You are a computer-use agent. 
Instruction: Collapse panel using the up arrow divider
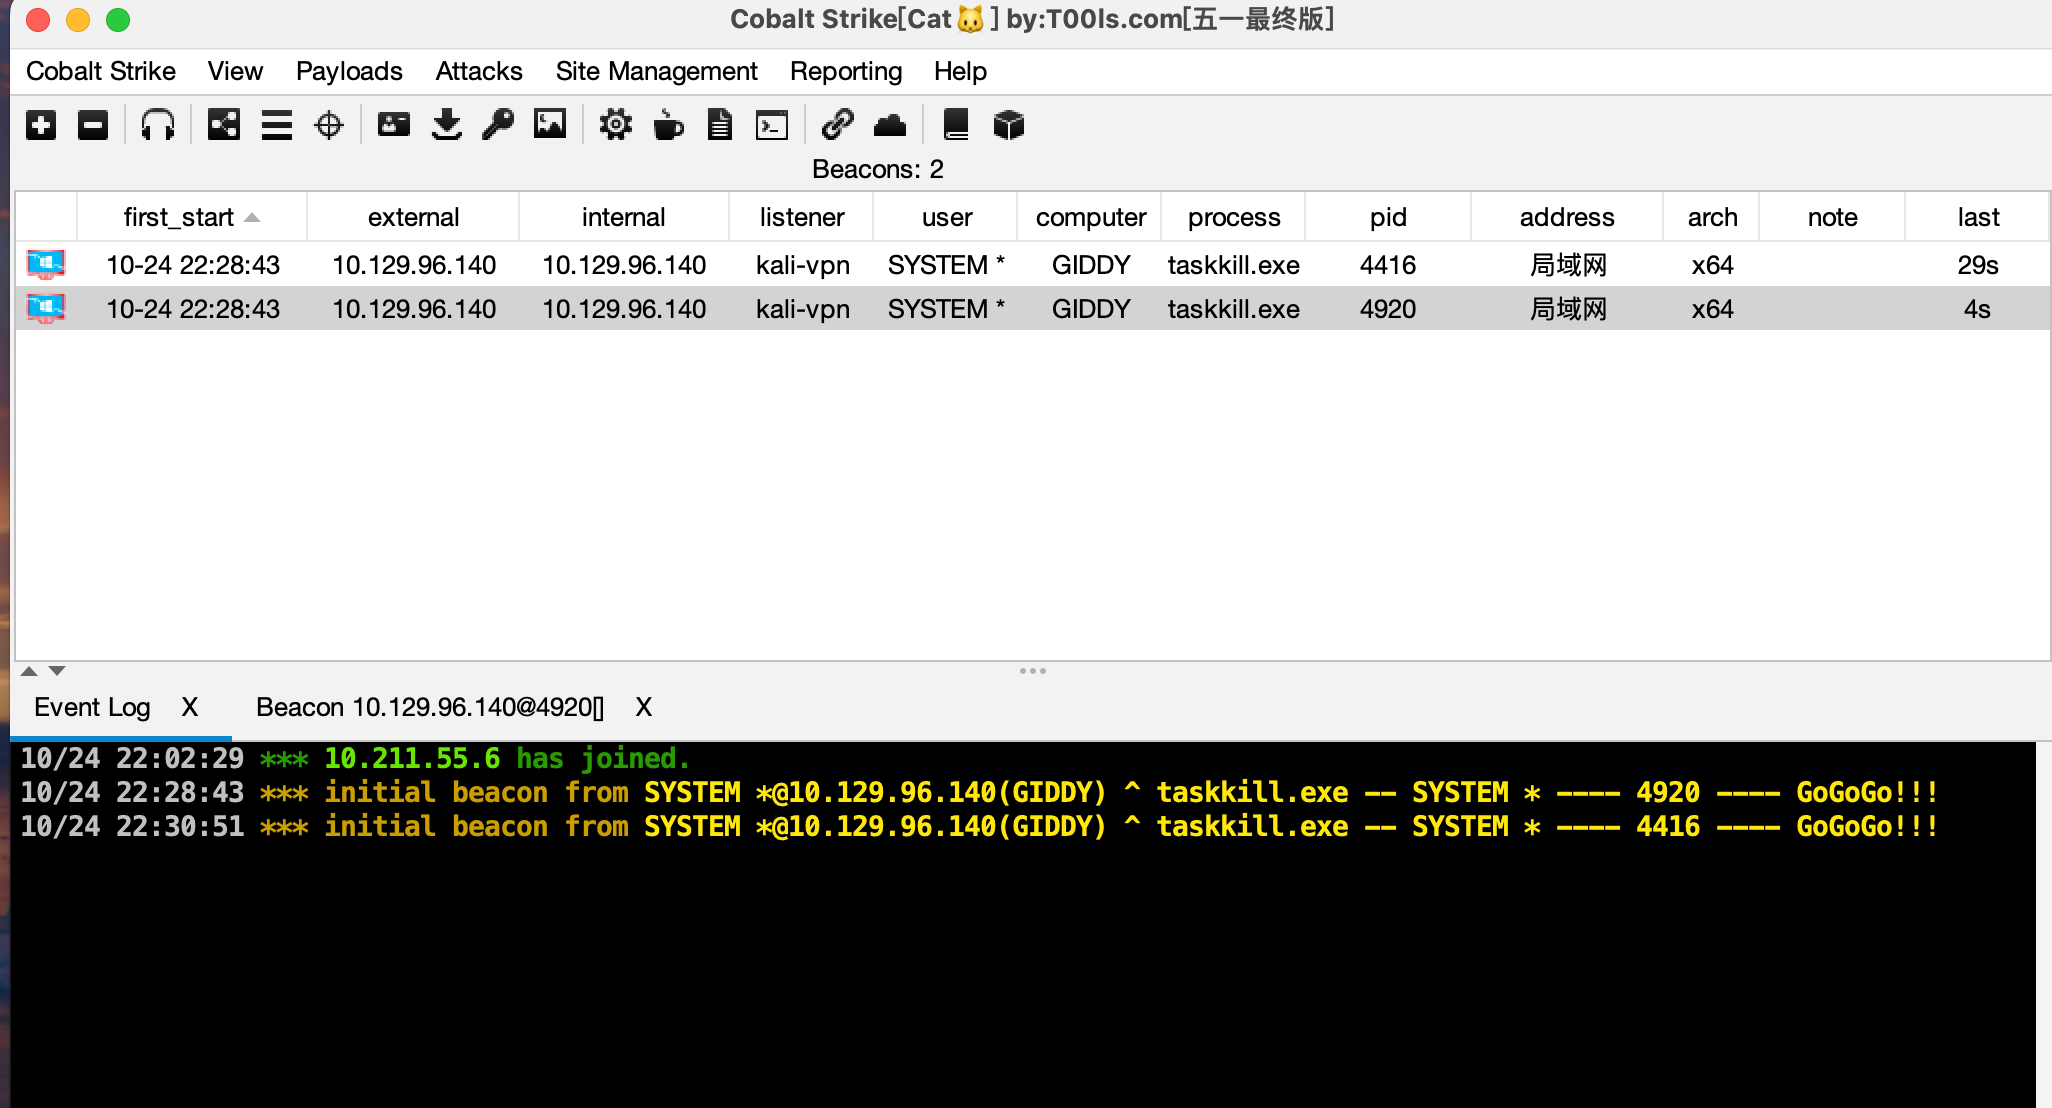coord(29,671)
